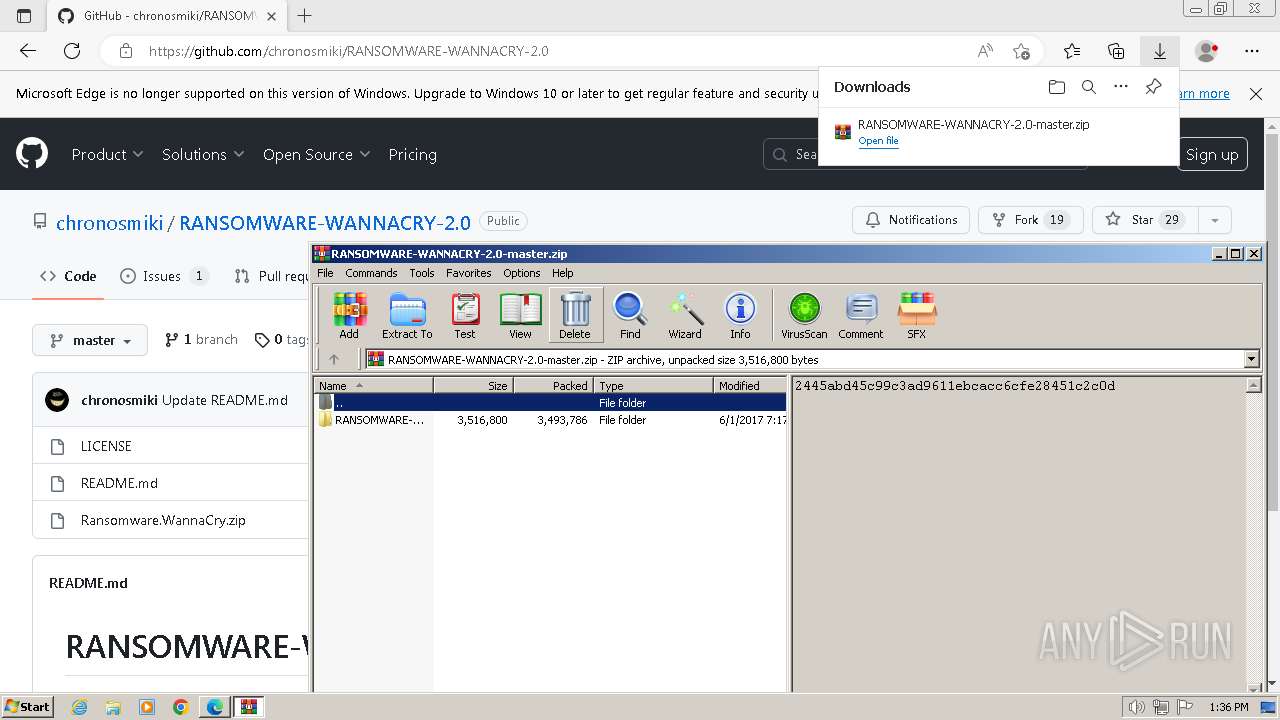Open Edge Collections icon
This screenshot has height=720, width=1280.
tap(1116, 51)
